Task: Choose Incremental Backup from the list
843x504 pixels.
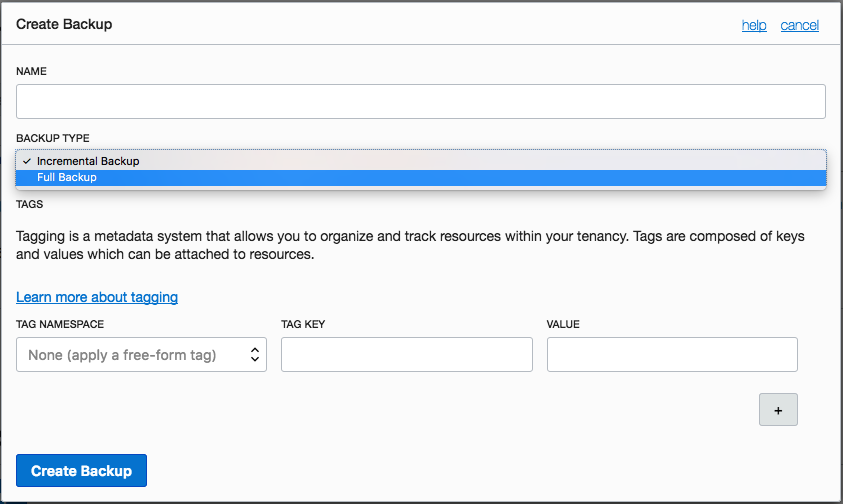Action: coord(88,161)
